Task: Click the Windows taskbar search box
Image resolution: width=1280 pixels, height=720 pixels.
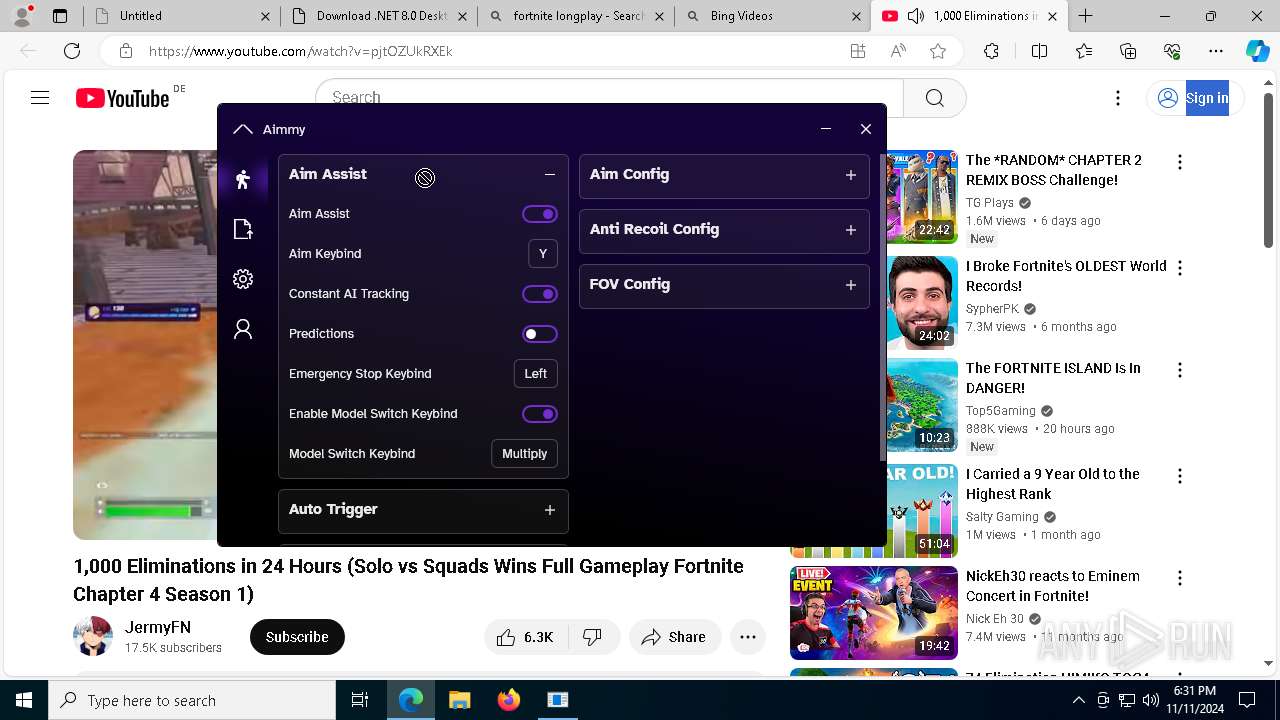Action: 192,700
